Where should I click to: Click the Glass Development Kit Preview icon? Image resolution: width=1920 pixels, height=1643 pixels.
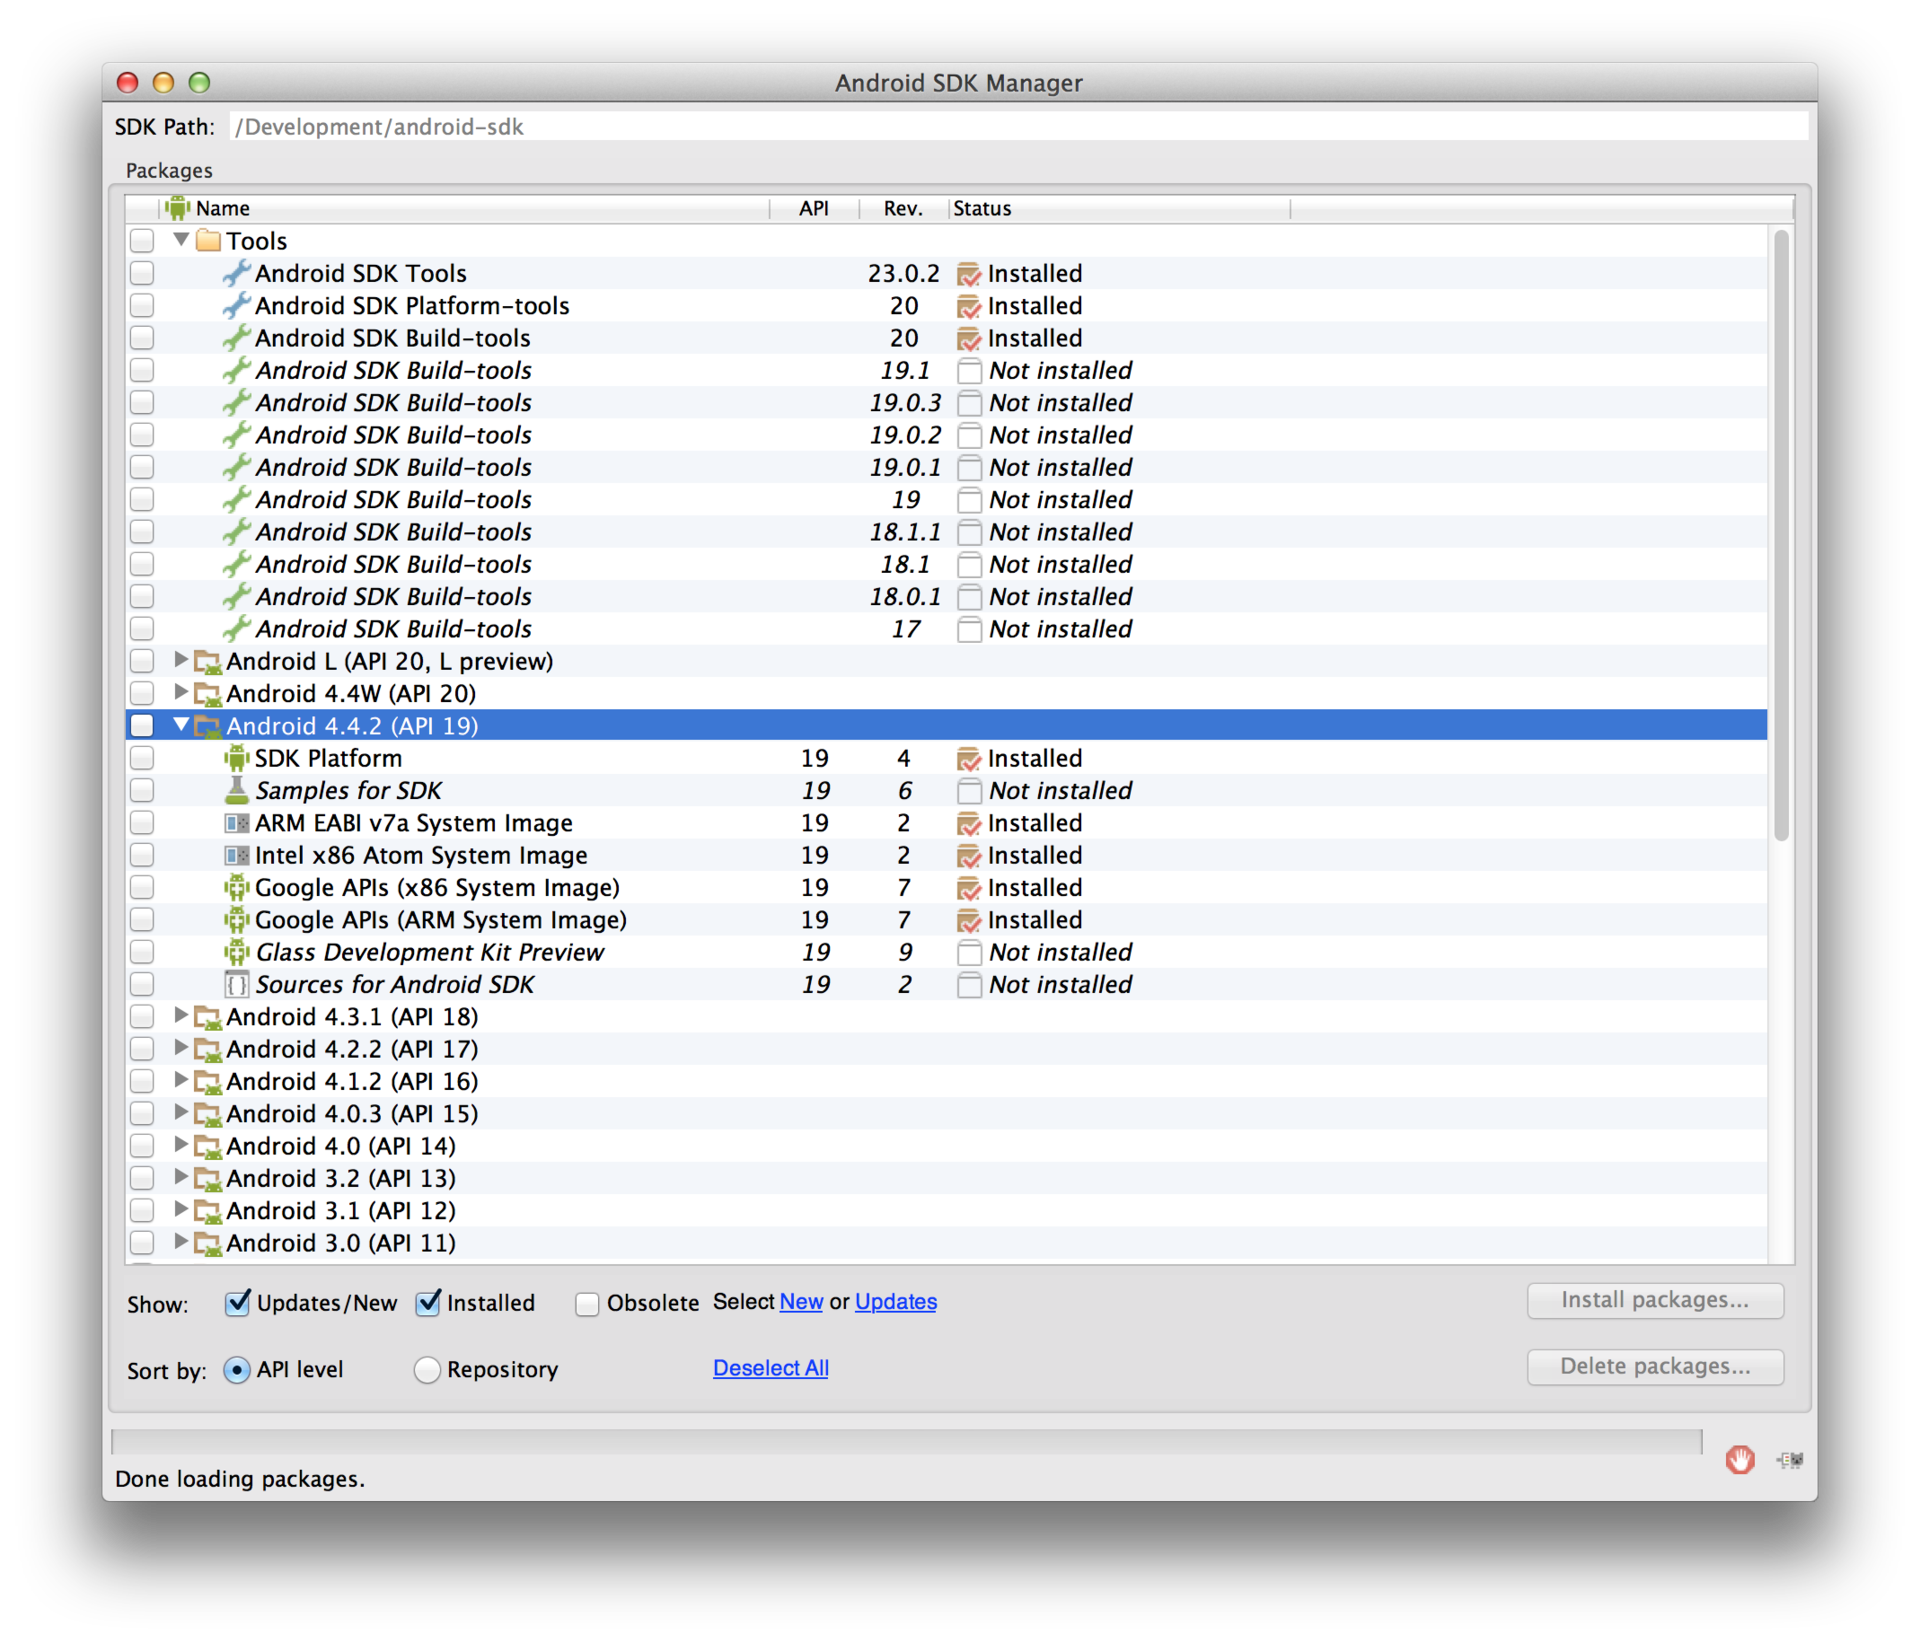[x=236, y=952]
